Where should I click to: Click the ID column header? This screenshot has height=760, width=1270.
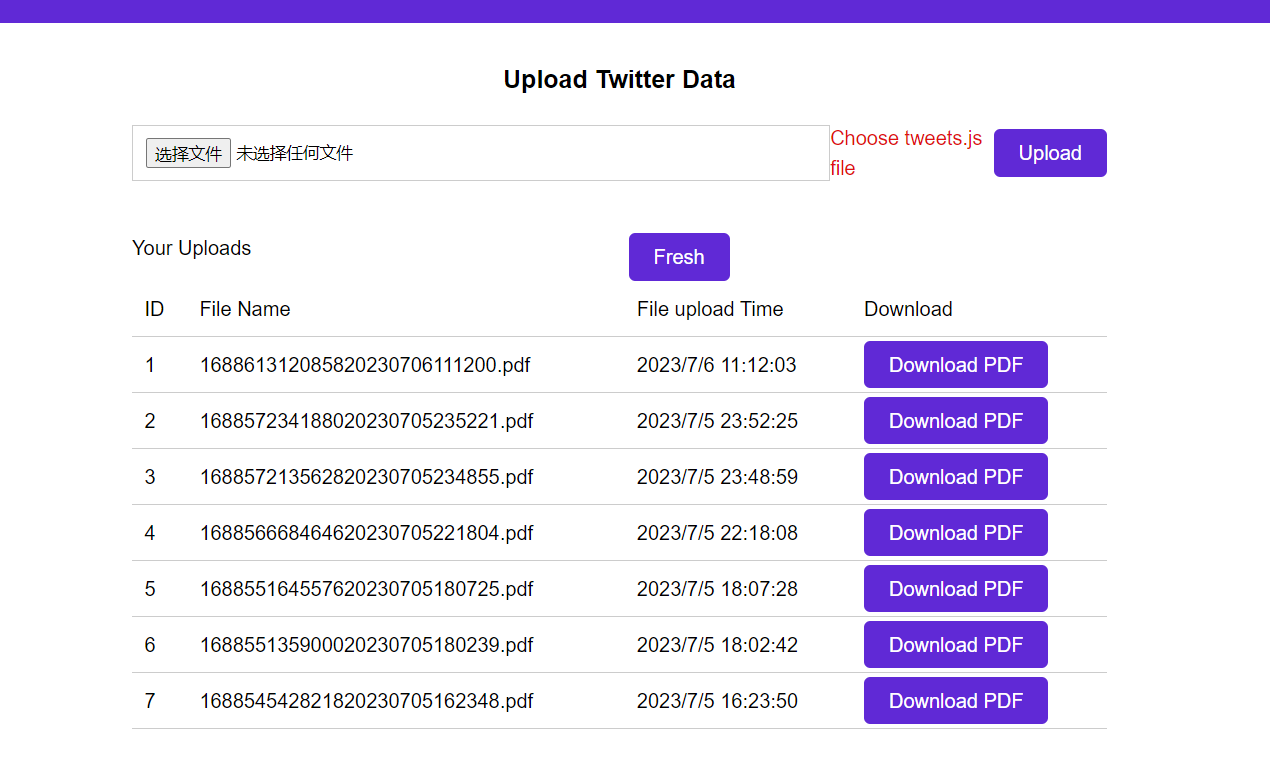tap(154, 309)
